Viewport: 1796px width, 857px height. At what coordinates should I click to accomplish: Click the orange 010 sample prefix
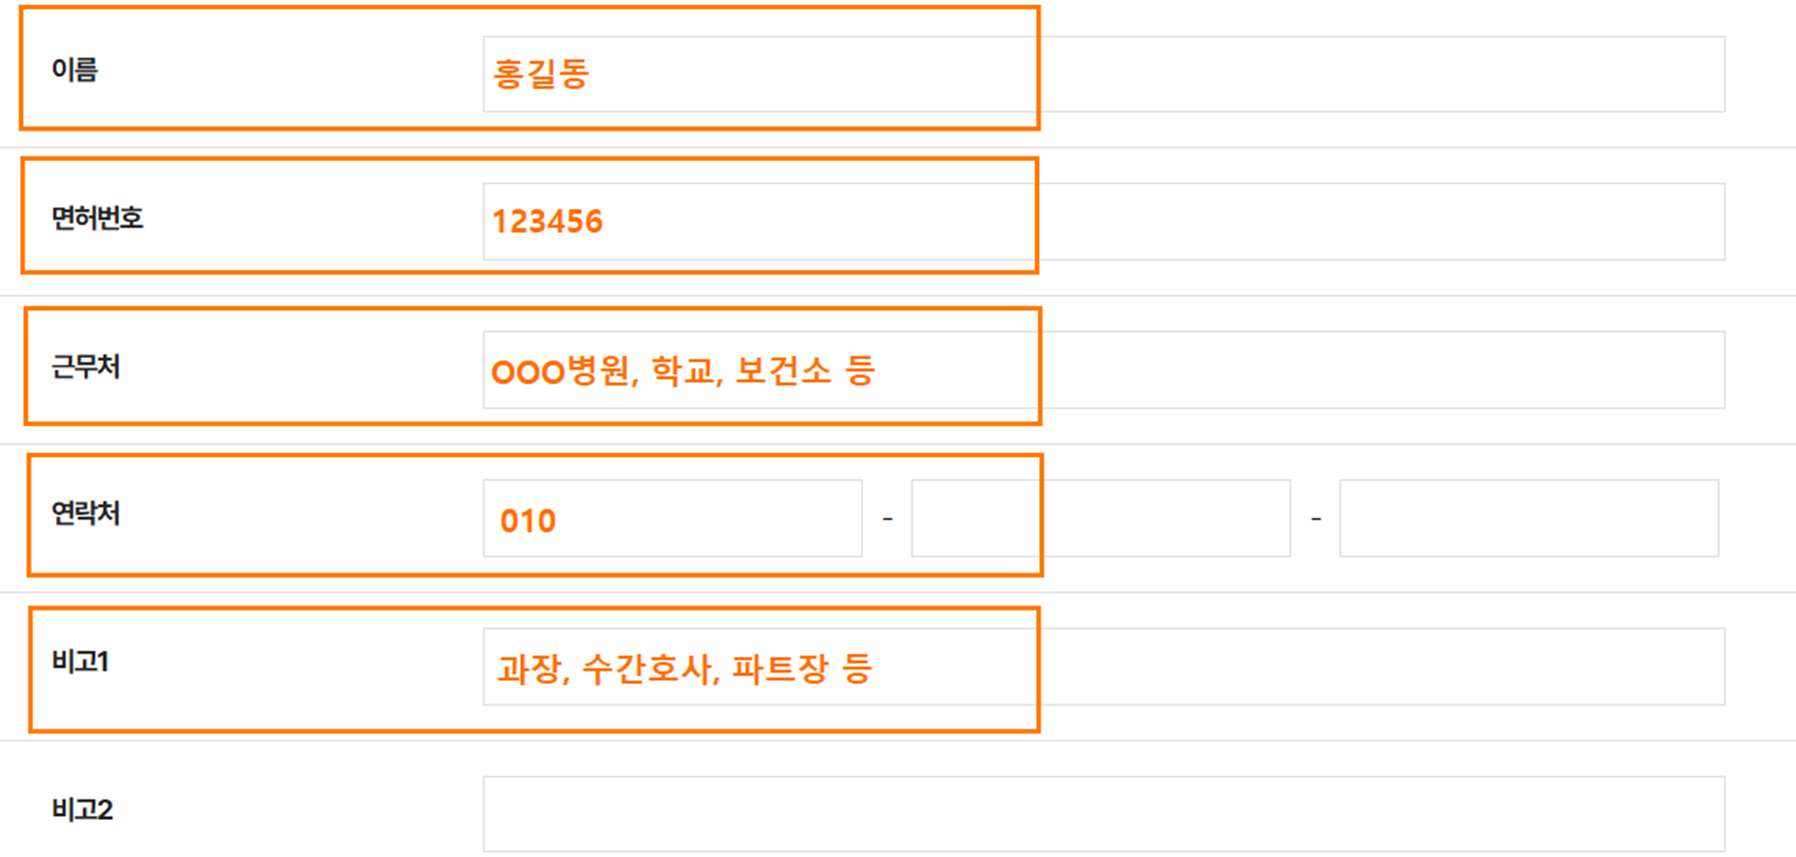point(528,521)
